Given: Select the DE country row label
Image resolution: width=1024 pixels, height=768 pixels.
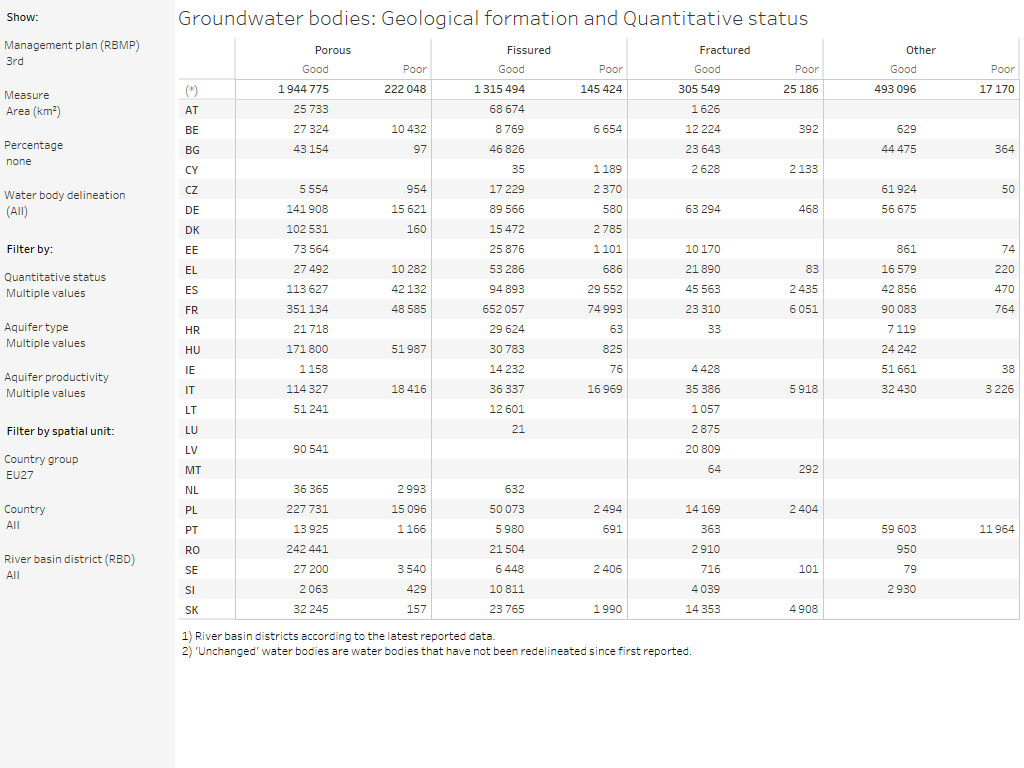Looking at the screenshot, I should [x=192, y=210].
